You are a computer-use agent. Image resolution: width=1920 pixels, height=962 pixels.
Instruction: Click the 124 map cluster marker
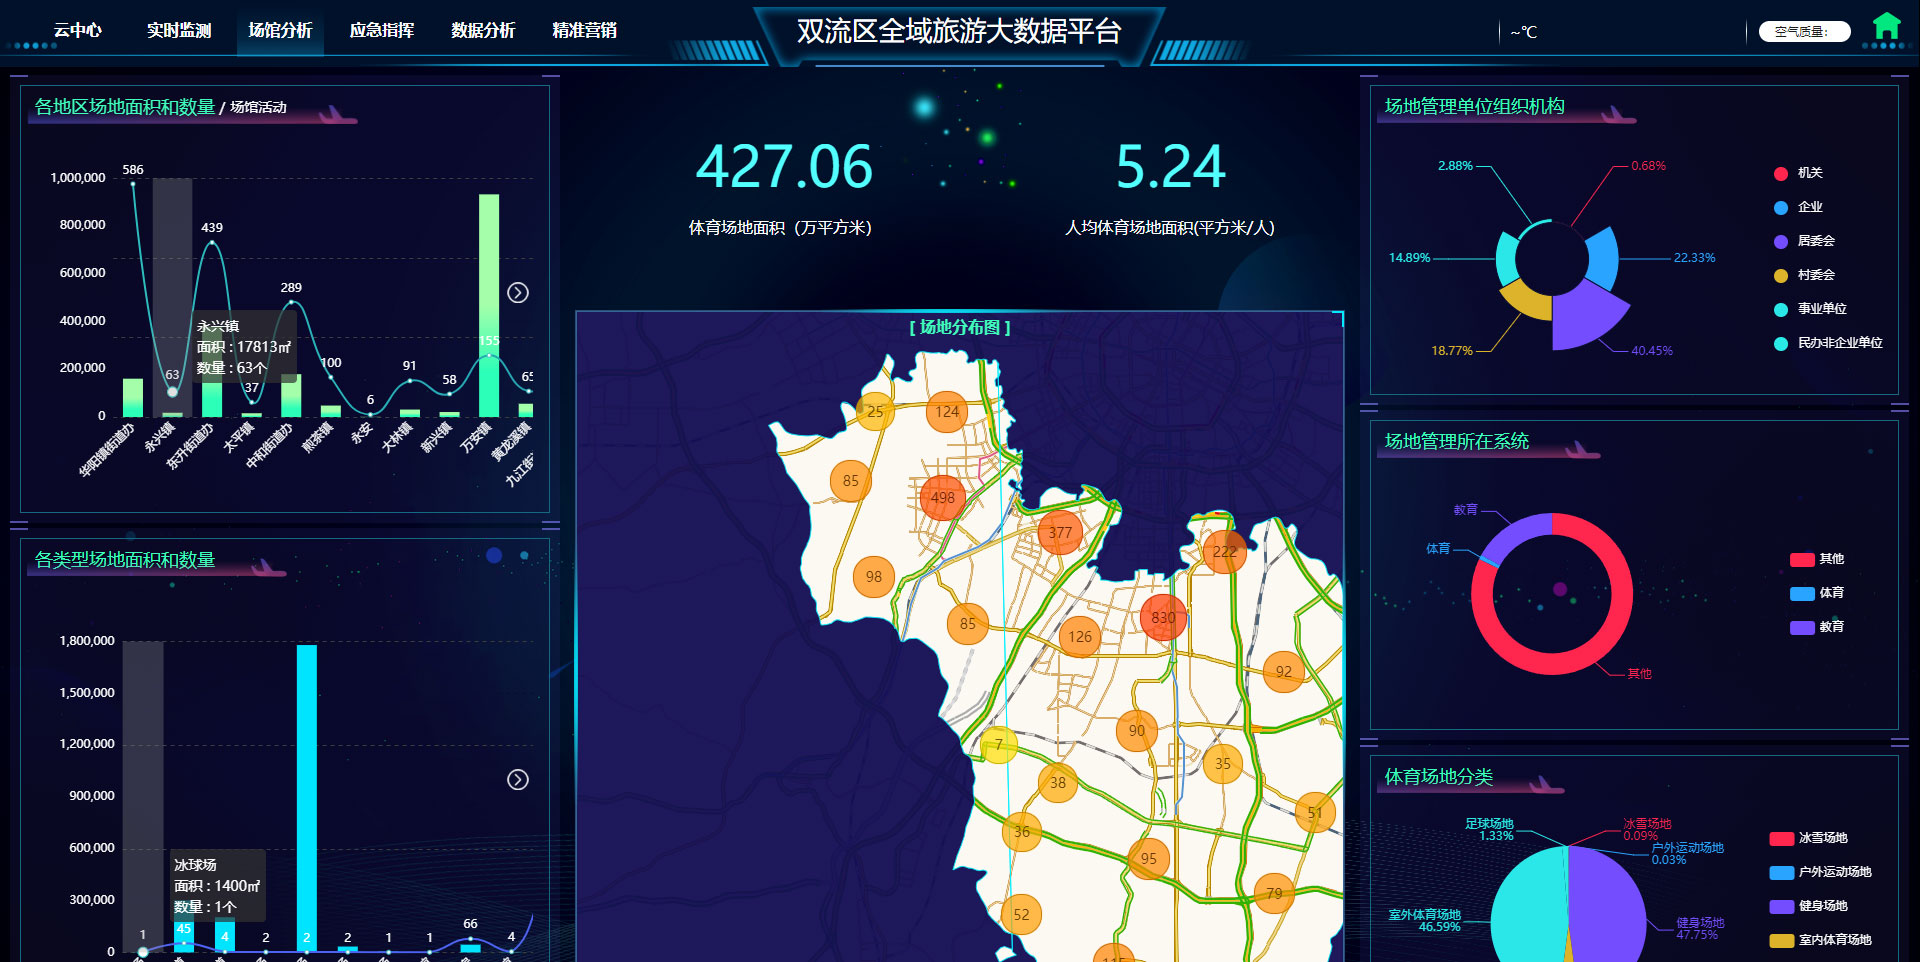[x=947, y=411]
